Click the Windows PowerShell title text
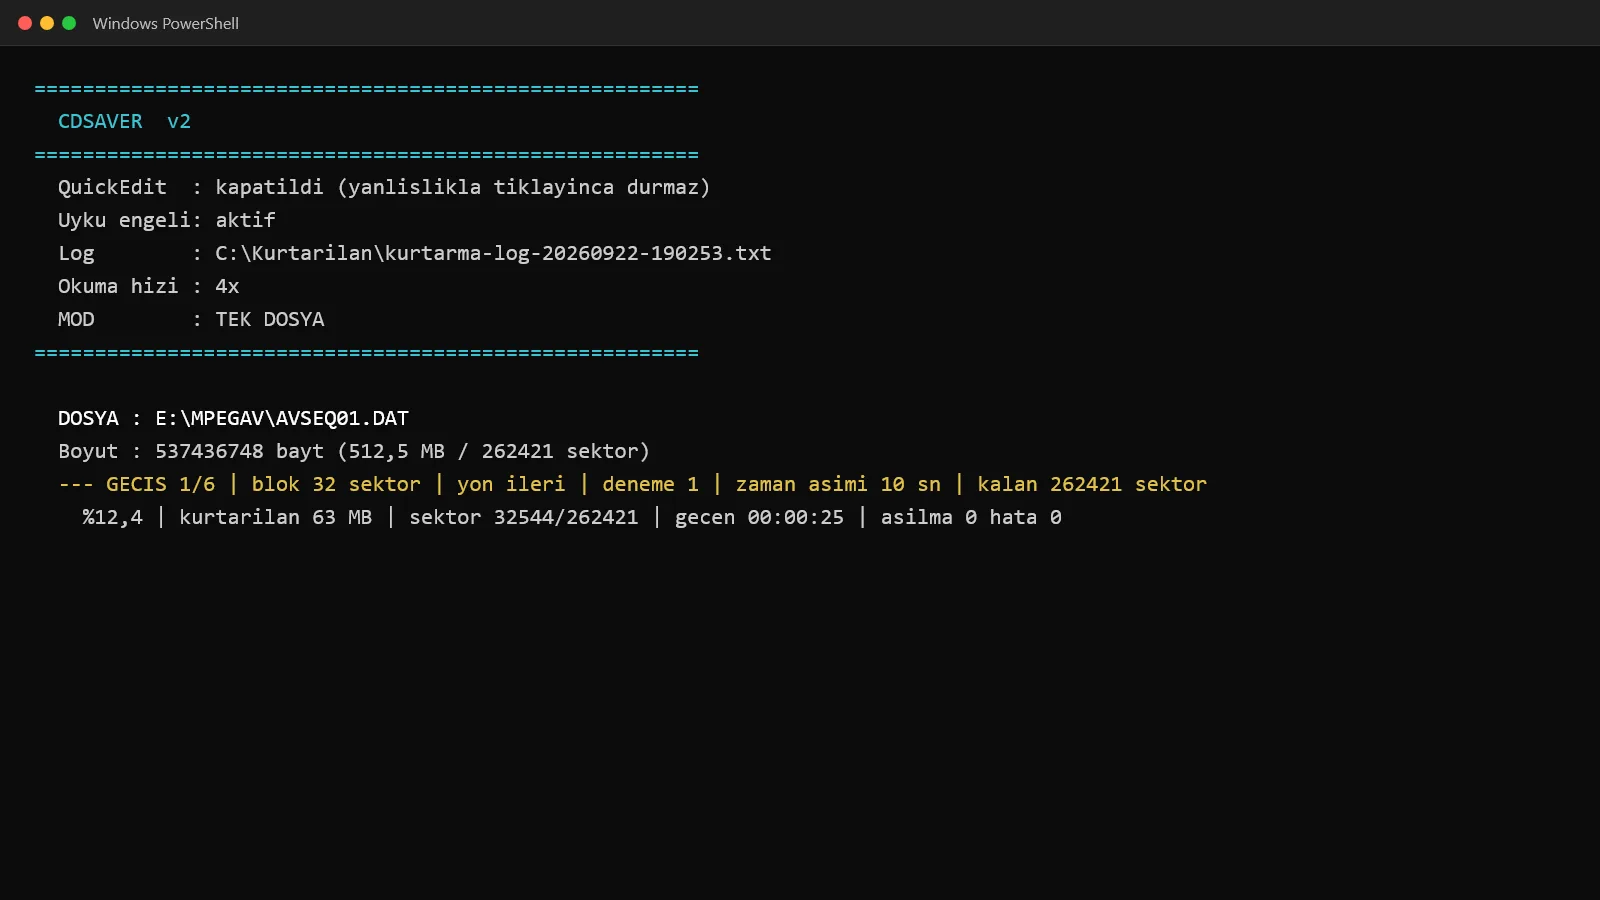The image size is (1600, 900). click(166, 23)
